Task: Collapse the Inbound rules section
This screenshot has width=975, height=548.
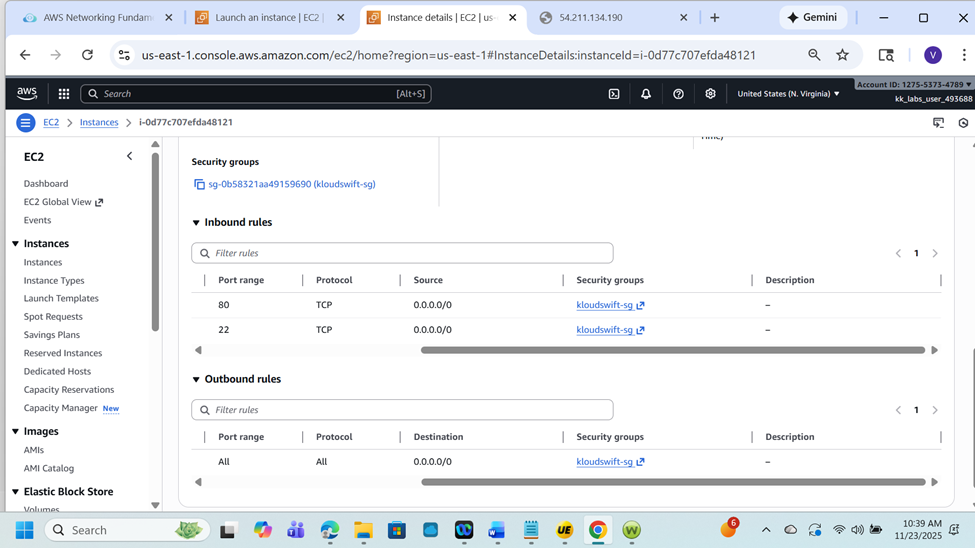Action: pos(196,223)
